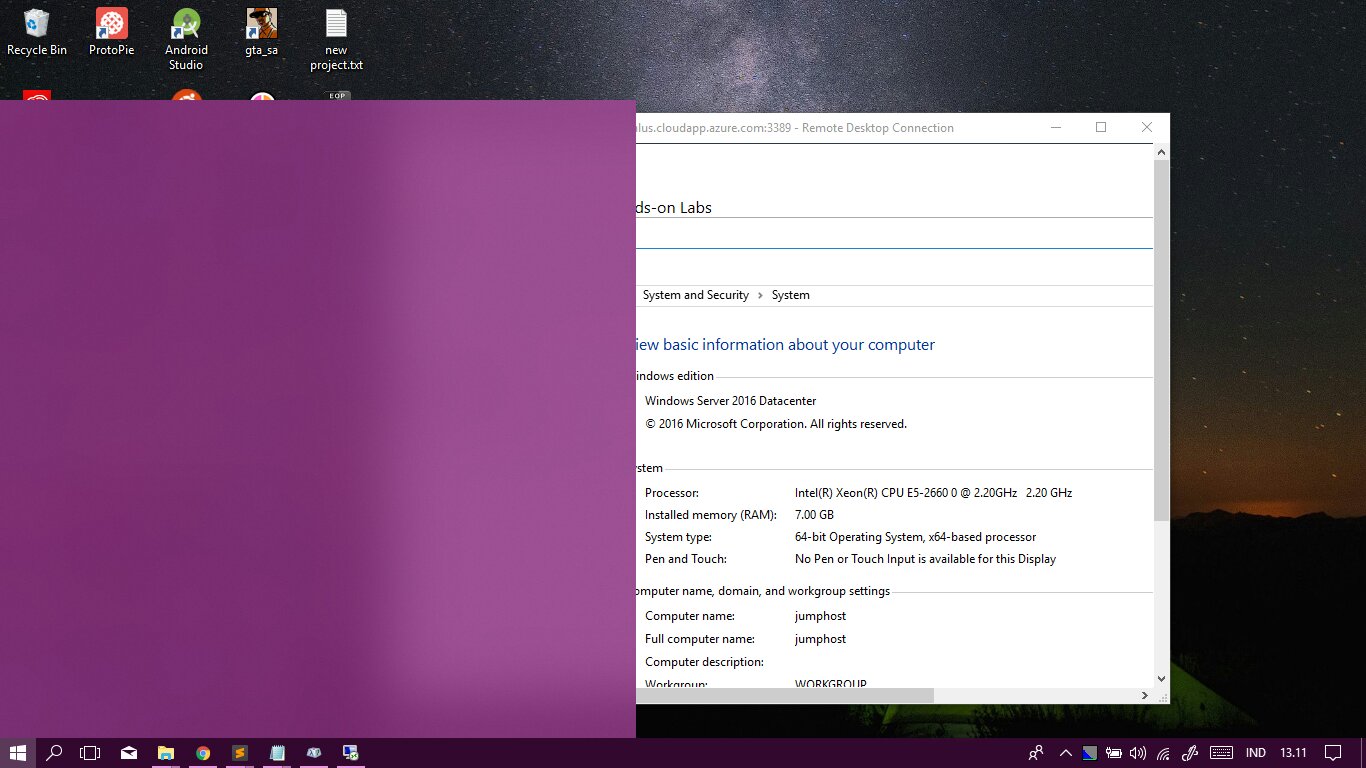Click the vertical scrollbar thumb of remote window
The image size is (1366, 768).
pyautogui.click(x=1161, y=340)
